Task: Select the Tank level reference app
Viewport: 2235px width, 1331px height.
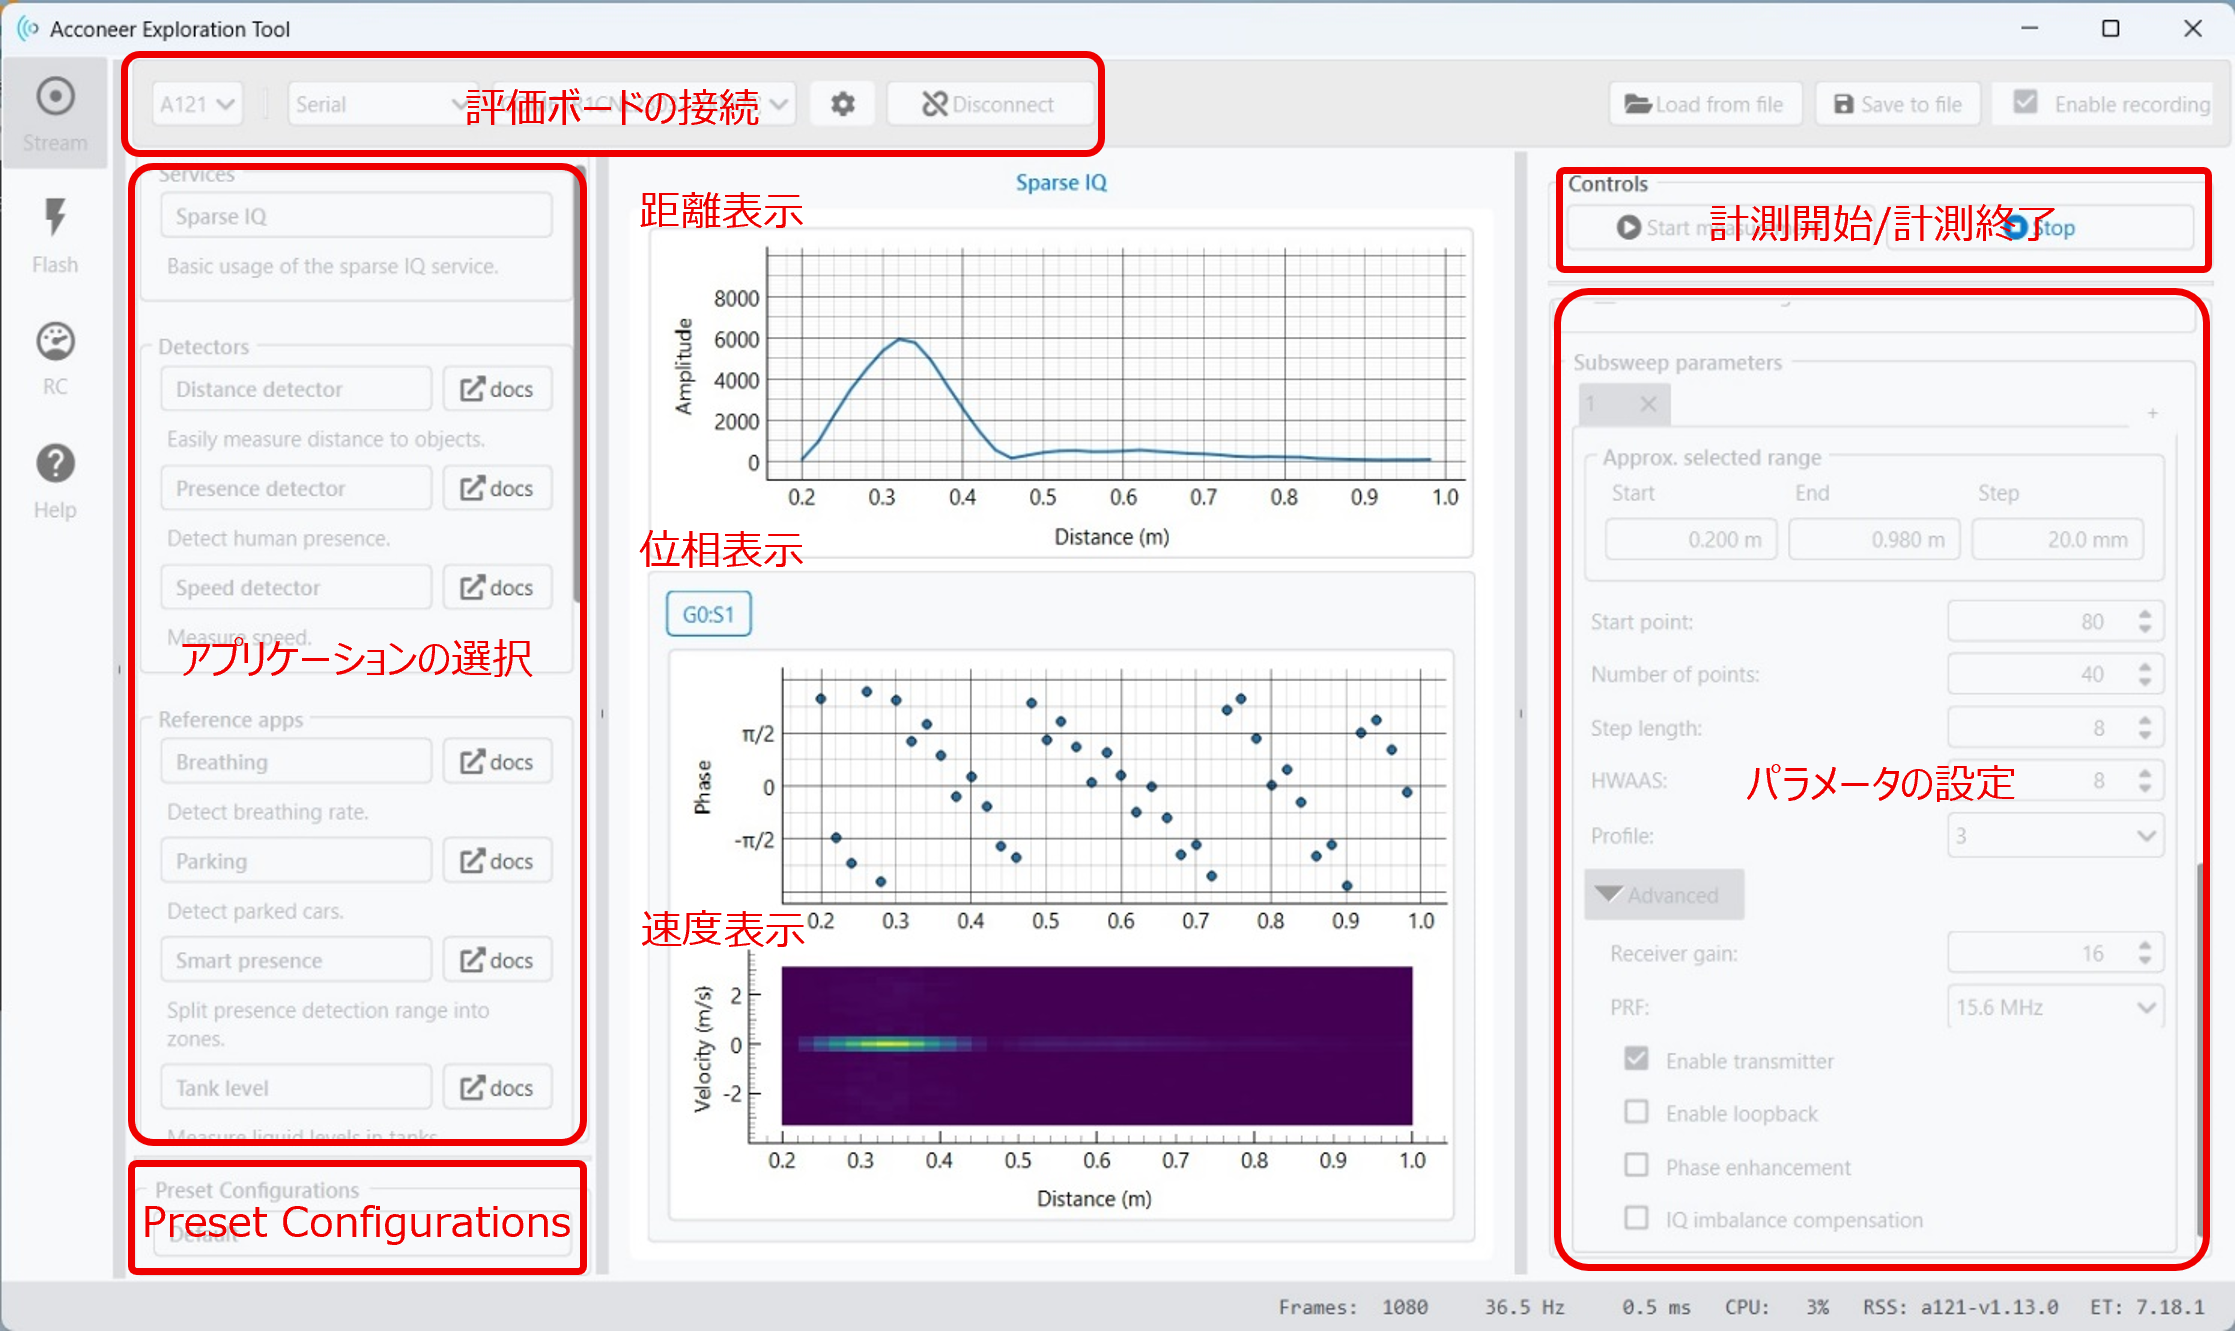Action: pyautogui.click(x=296, y=1087)
